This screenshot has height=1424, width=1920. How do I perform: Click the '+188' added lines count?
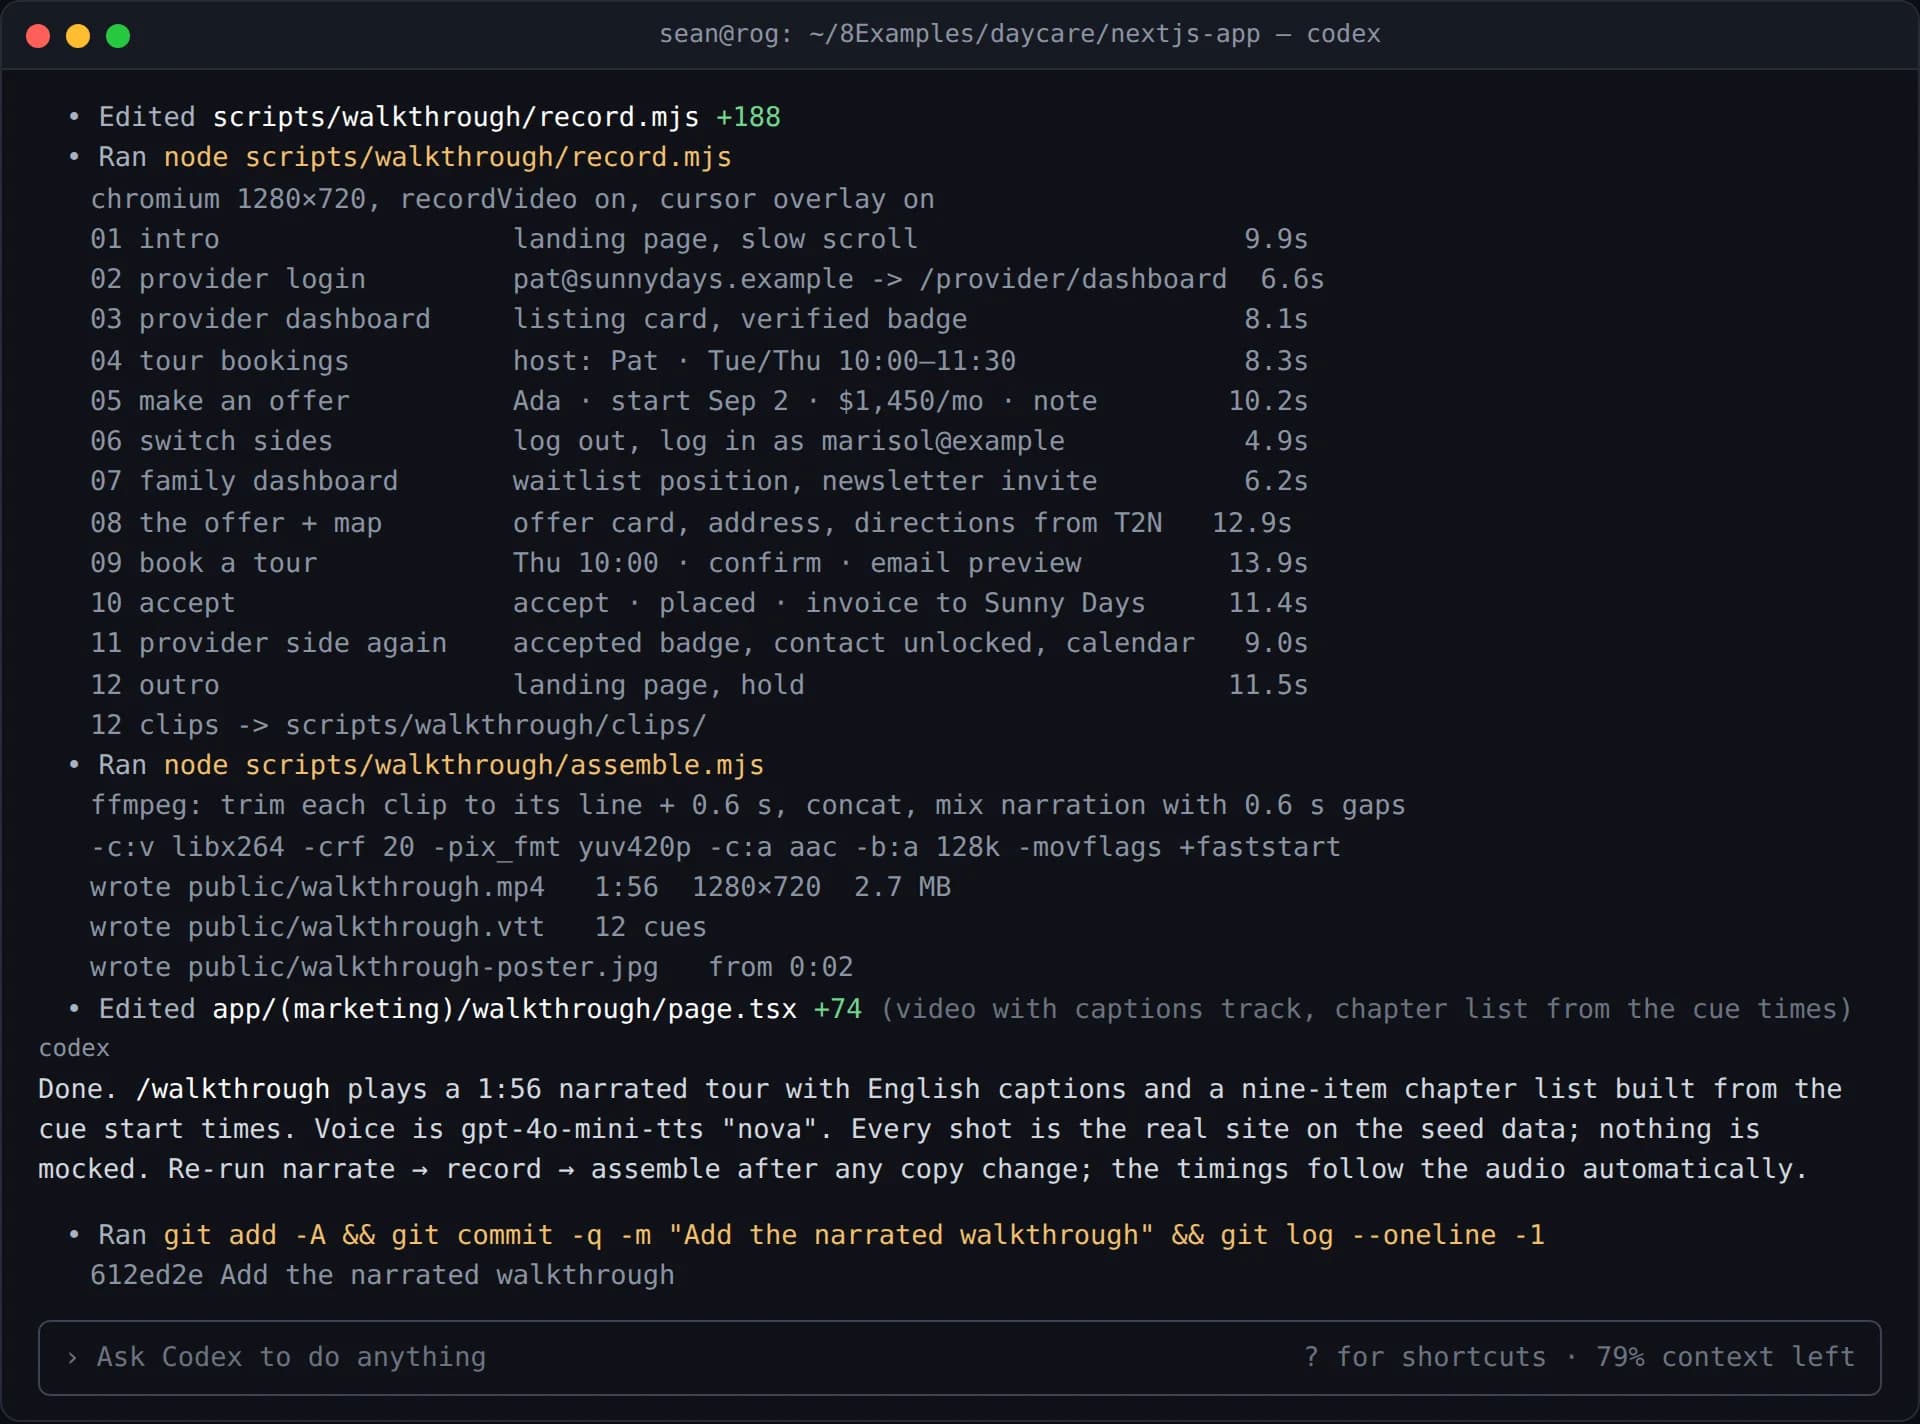[748, 117]
